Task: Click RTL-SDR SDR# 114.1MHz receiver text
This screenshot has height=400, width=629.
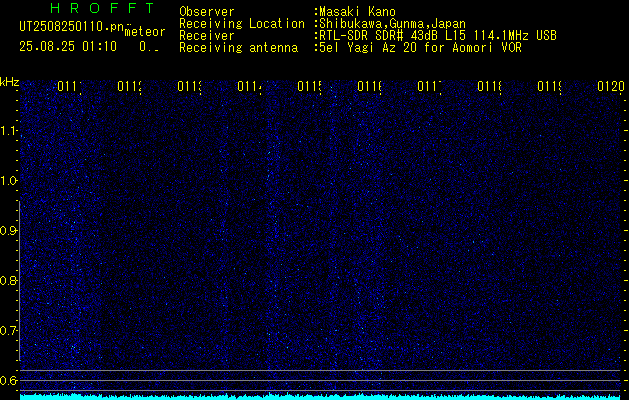Action: coord(436,36)
